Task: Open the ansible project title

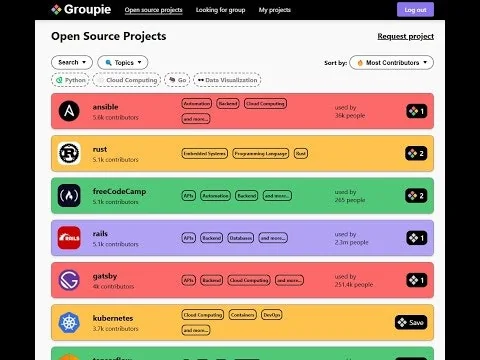Action: pos(105,107)
